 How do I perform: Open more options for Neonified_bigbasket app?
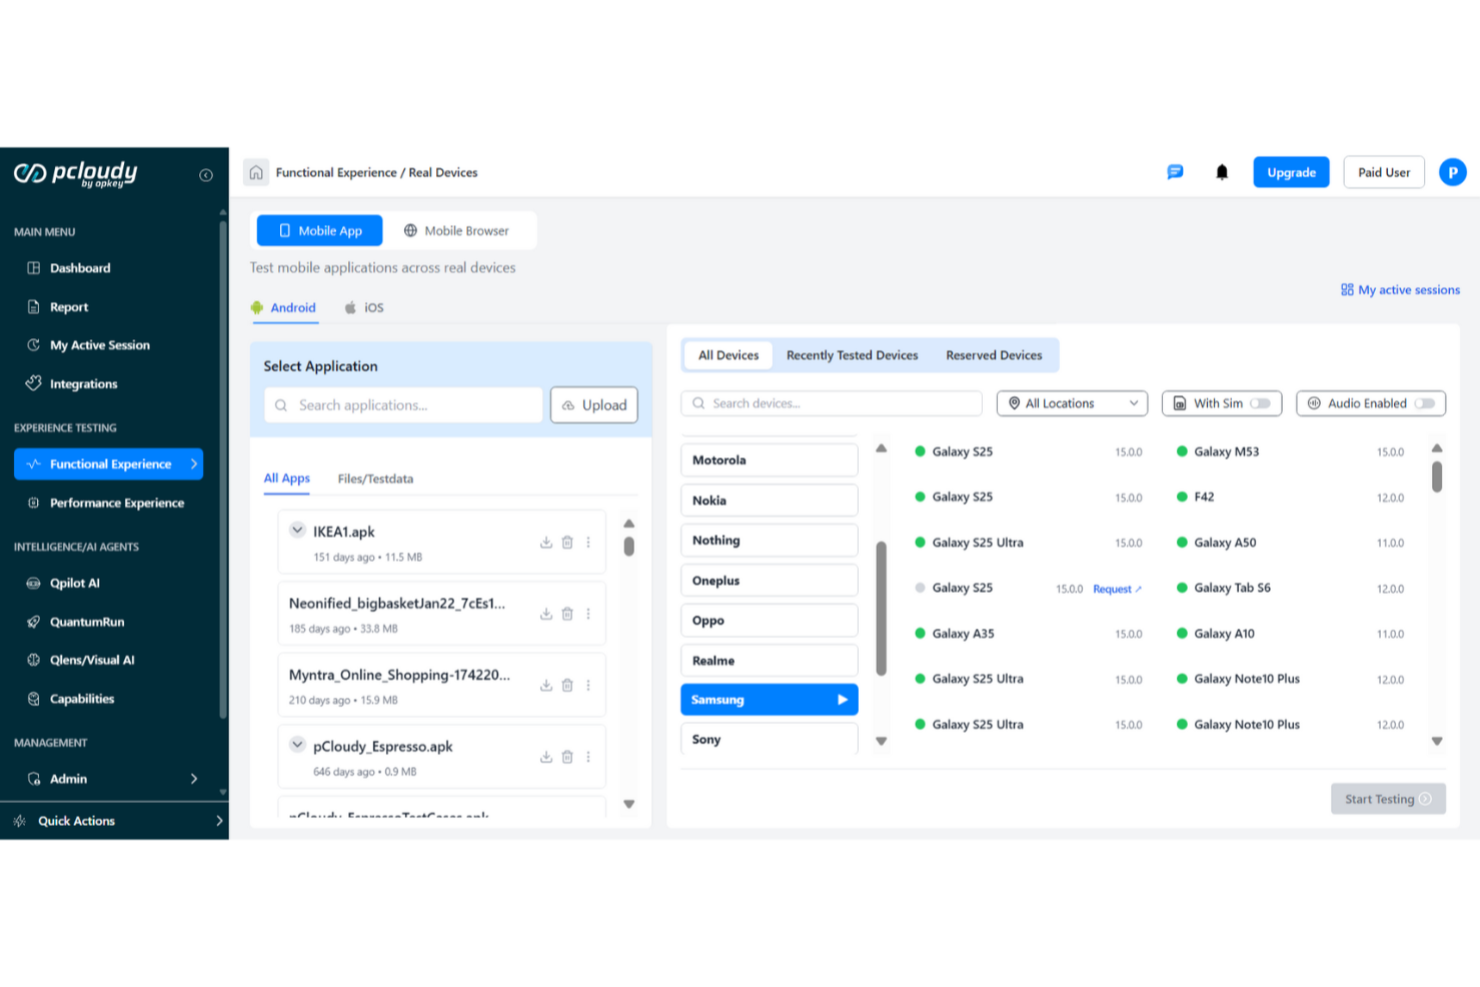point(588,614)
